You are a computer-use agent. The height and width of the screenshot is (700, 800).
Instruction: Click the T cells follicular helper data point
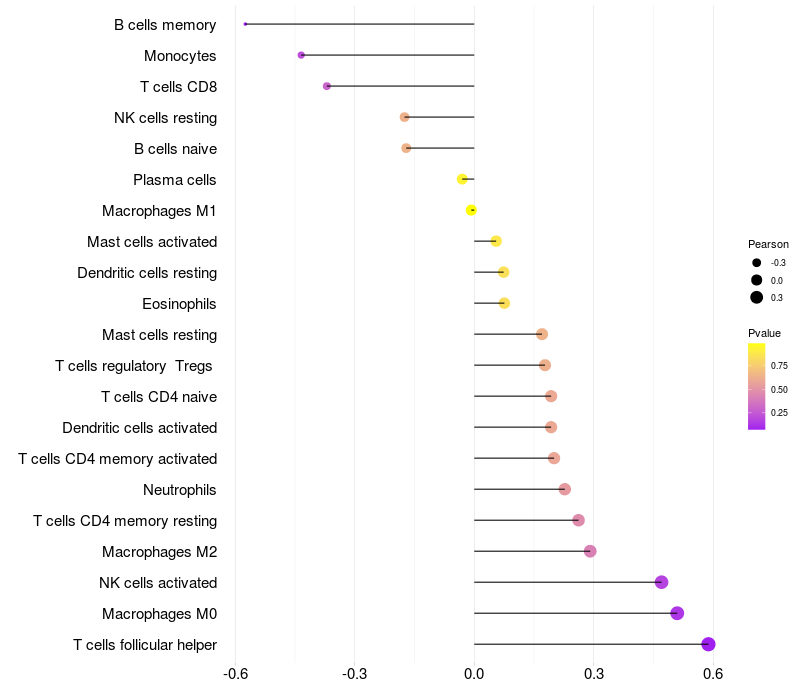click(708, 644)
